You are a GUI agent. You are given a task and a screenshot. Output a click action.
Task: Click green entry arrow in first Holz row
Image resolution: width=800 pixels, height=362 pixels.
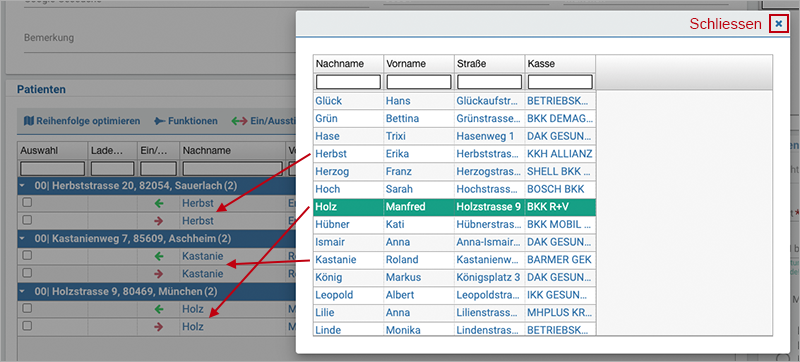[159, 309]
